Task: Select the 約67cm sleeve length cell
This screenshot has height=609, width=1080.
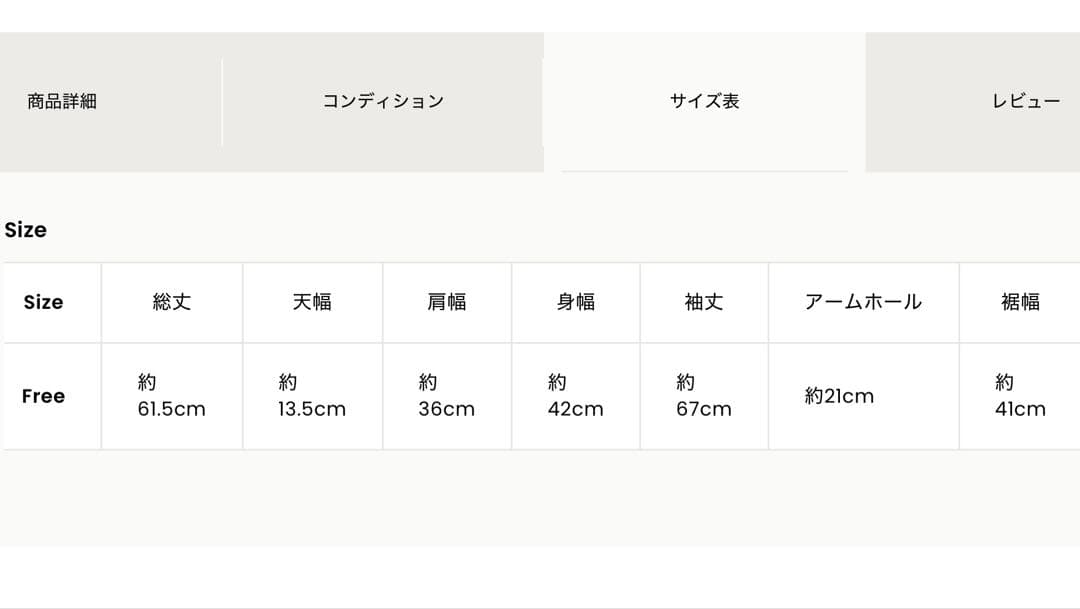Action: pyautogui.click(x=704, y=395)
